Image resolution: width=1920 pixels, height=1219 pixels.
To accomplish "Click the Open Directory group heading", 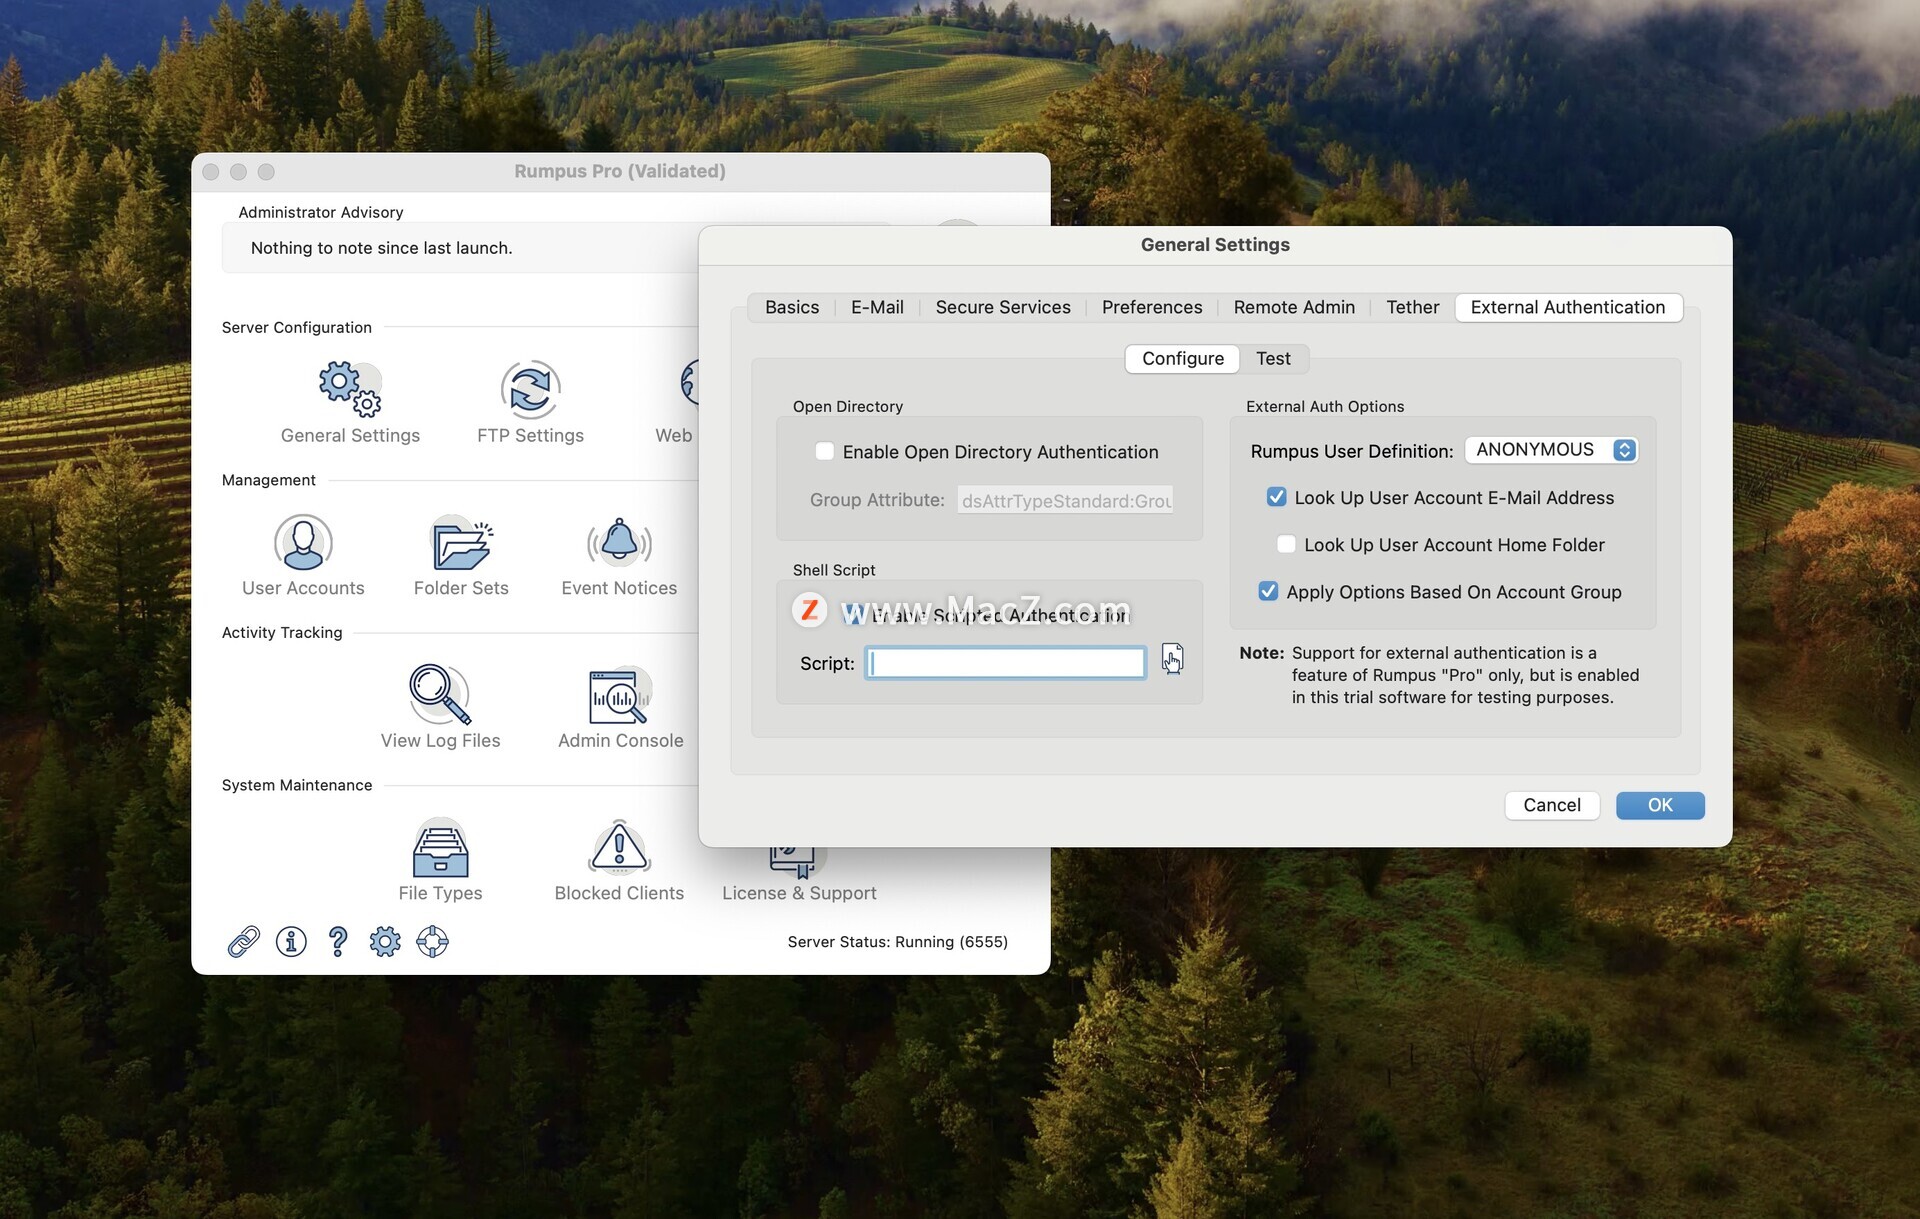I will [847, 407].
